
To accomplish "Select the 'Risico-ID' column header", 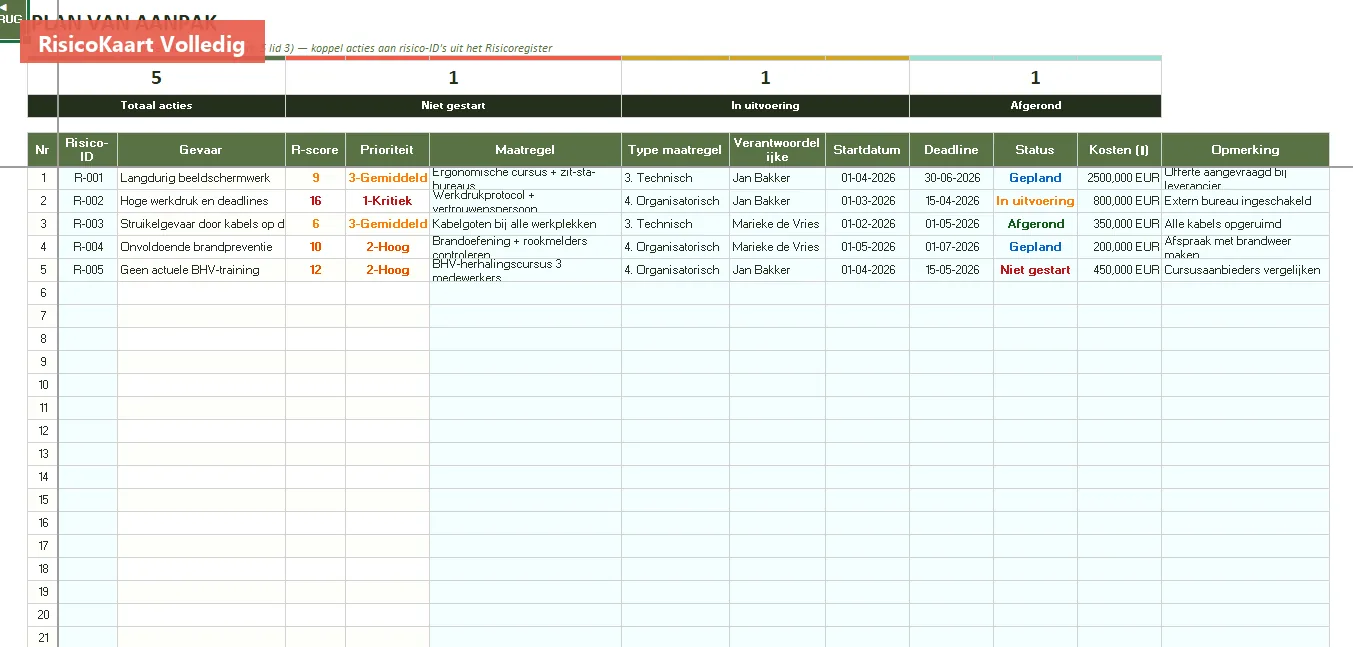I will tap(88, 149).
